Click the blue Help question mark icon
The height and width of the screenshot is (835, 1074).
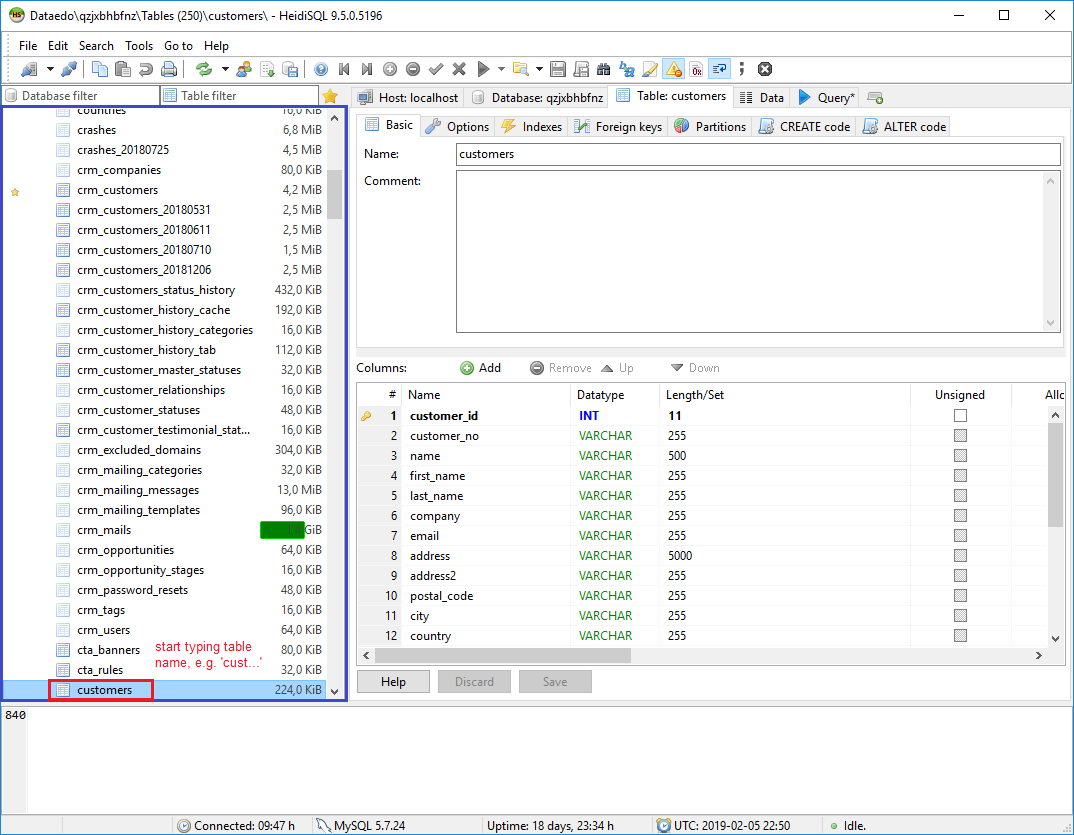[x=321, y=69]
